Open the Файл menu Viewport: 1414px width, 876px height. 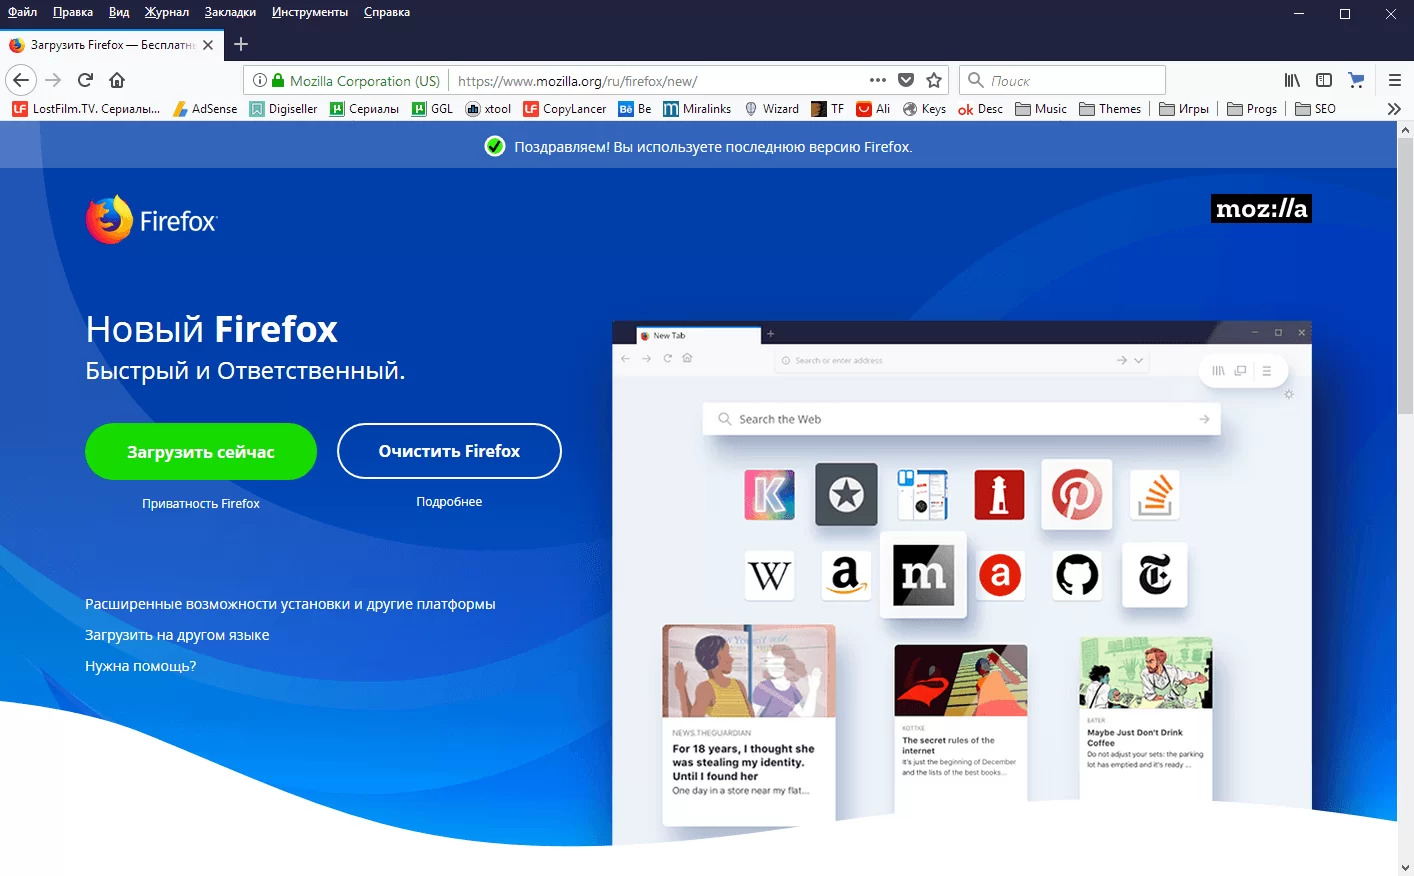(22, 12)
